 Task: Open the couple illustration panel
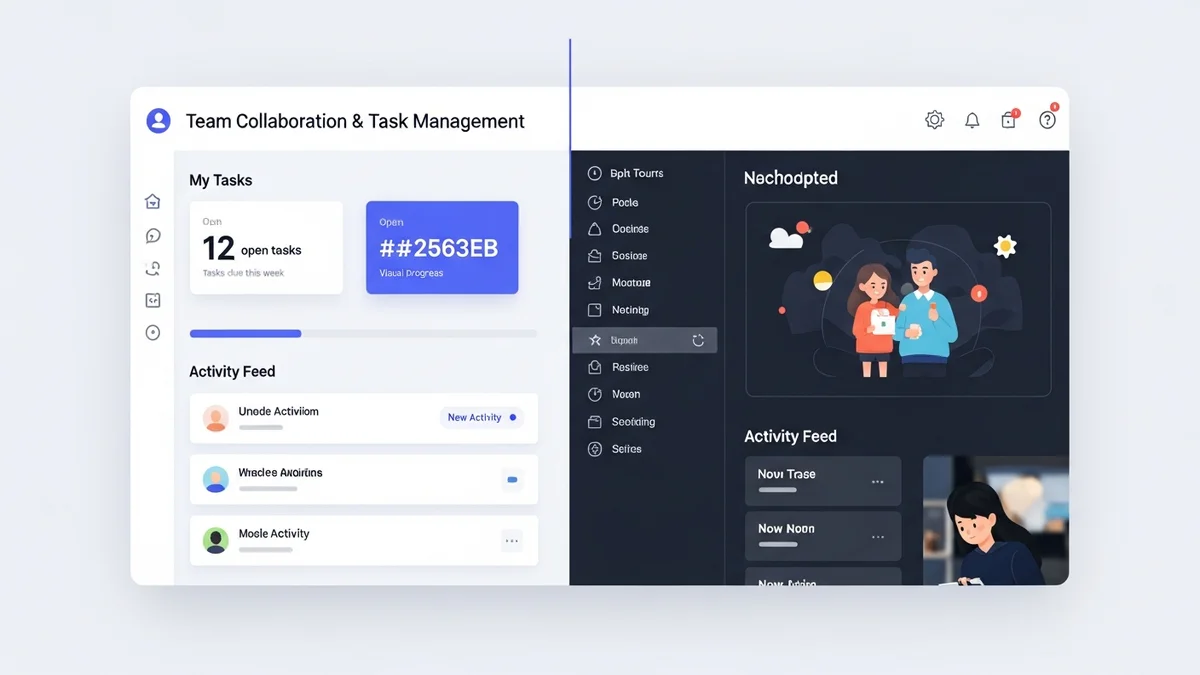tap(898, 300)
